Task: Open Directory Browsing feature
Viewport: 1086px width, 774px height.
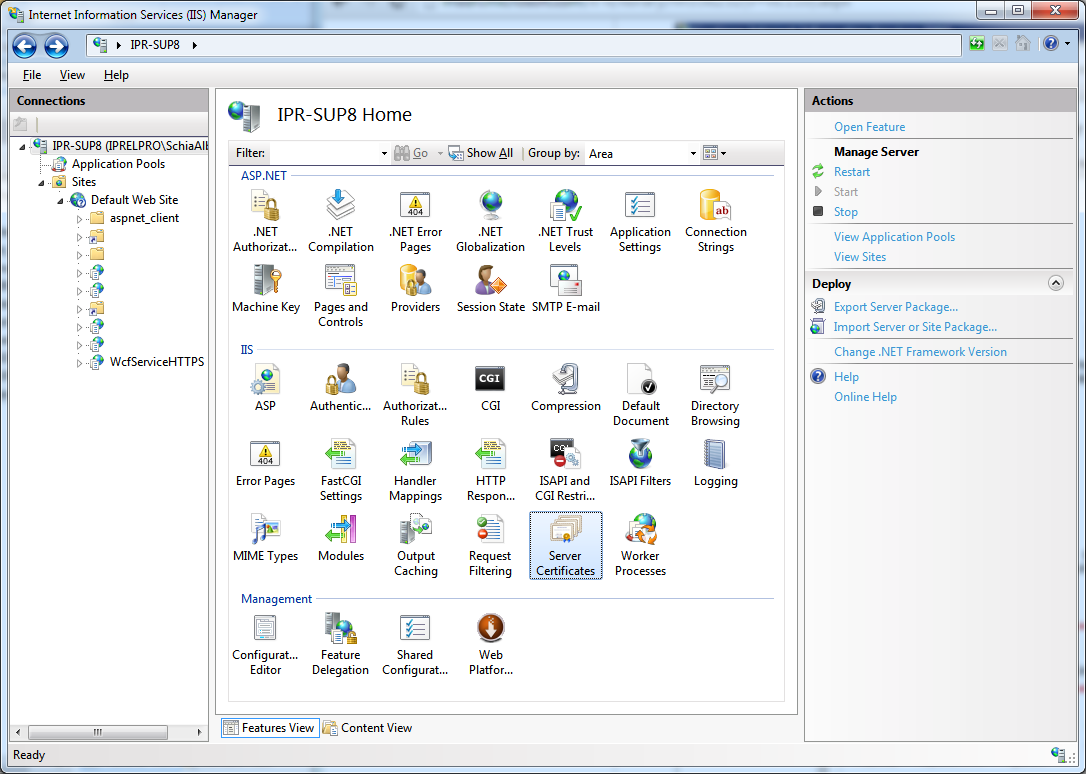Action: [715, 395]
